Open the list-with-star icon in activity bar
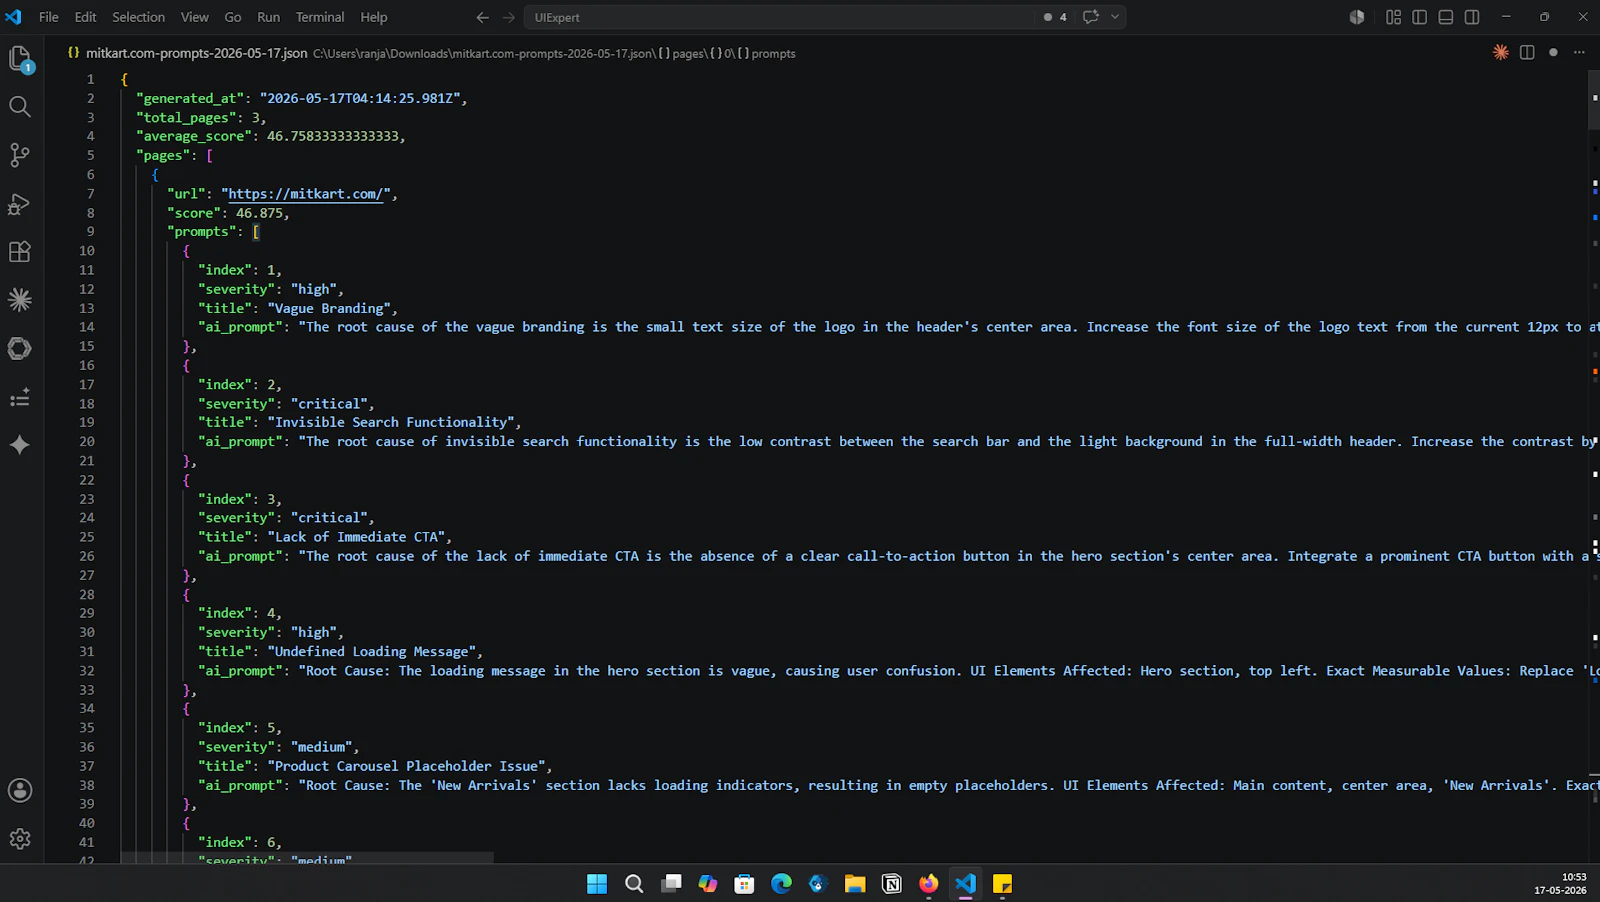1600x902 pixels. pos(20,397)
